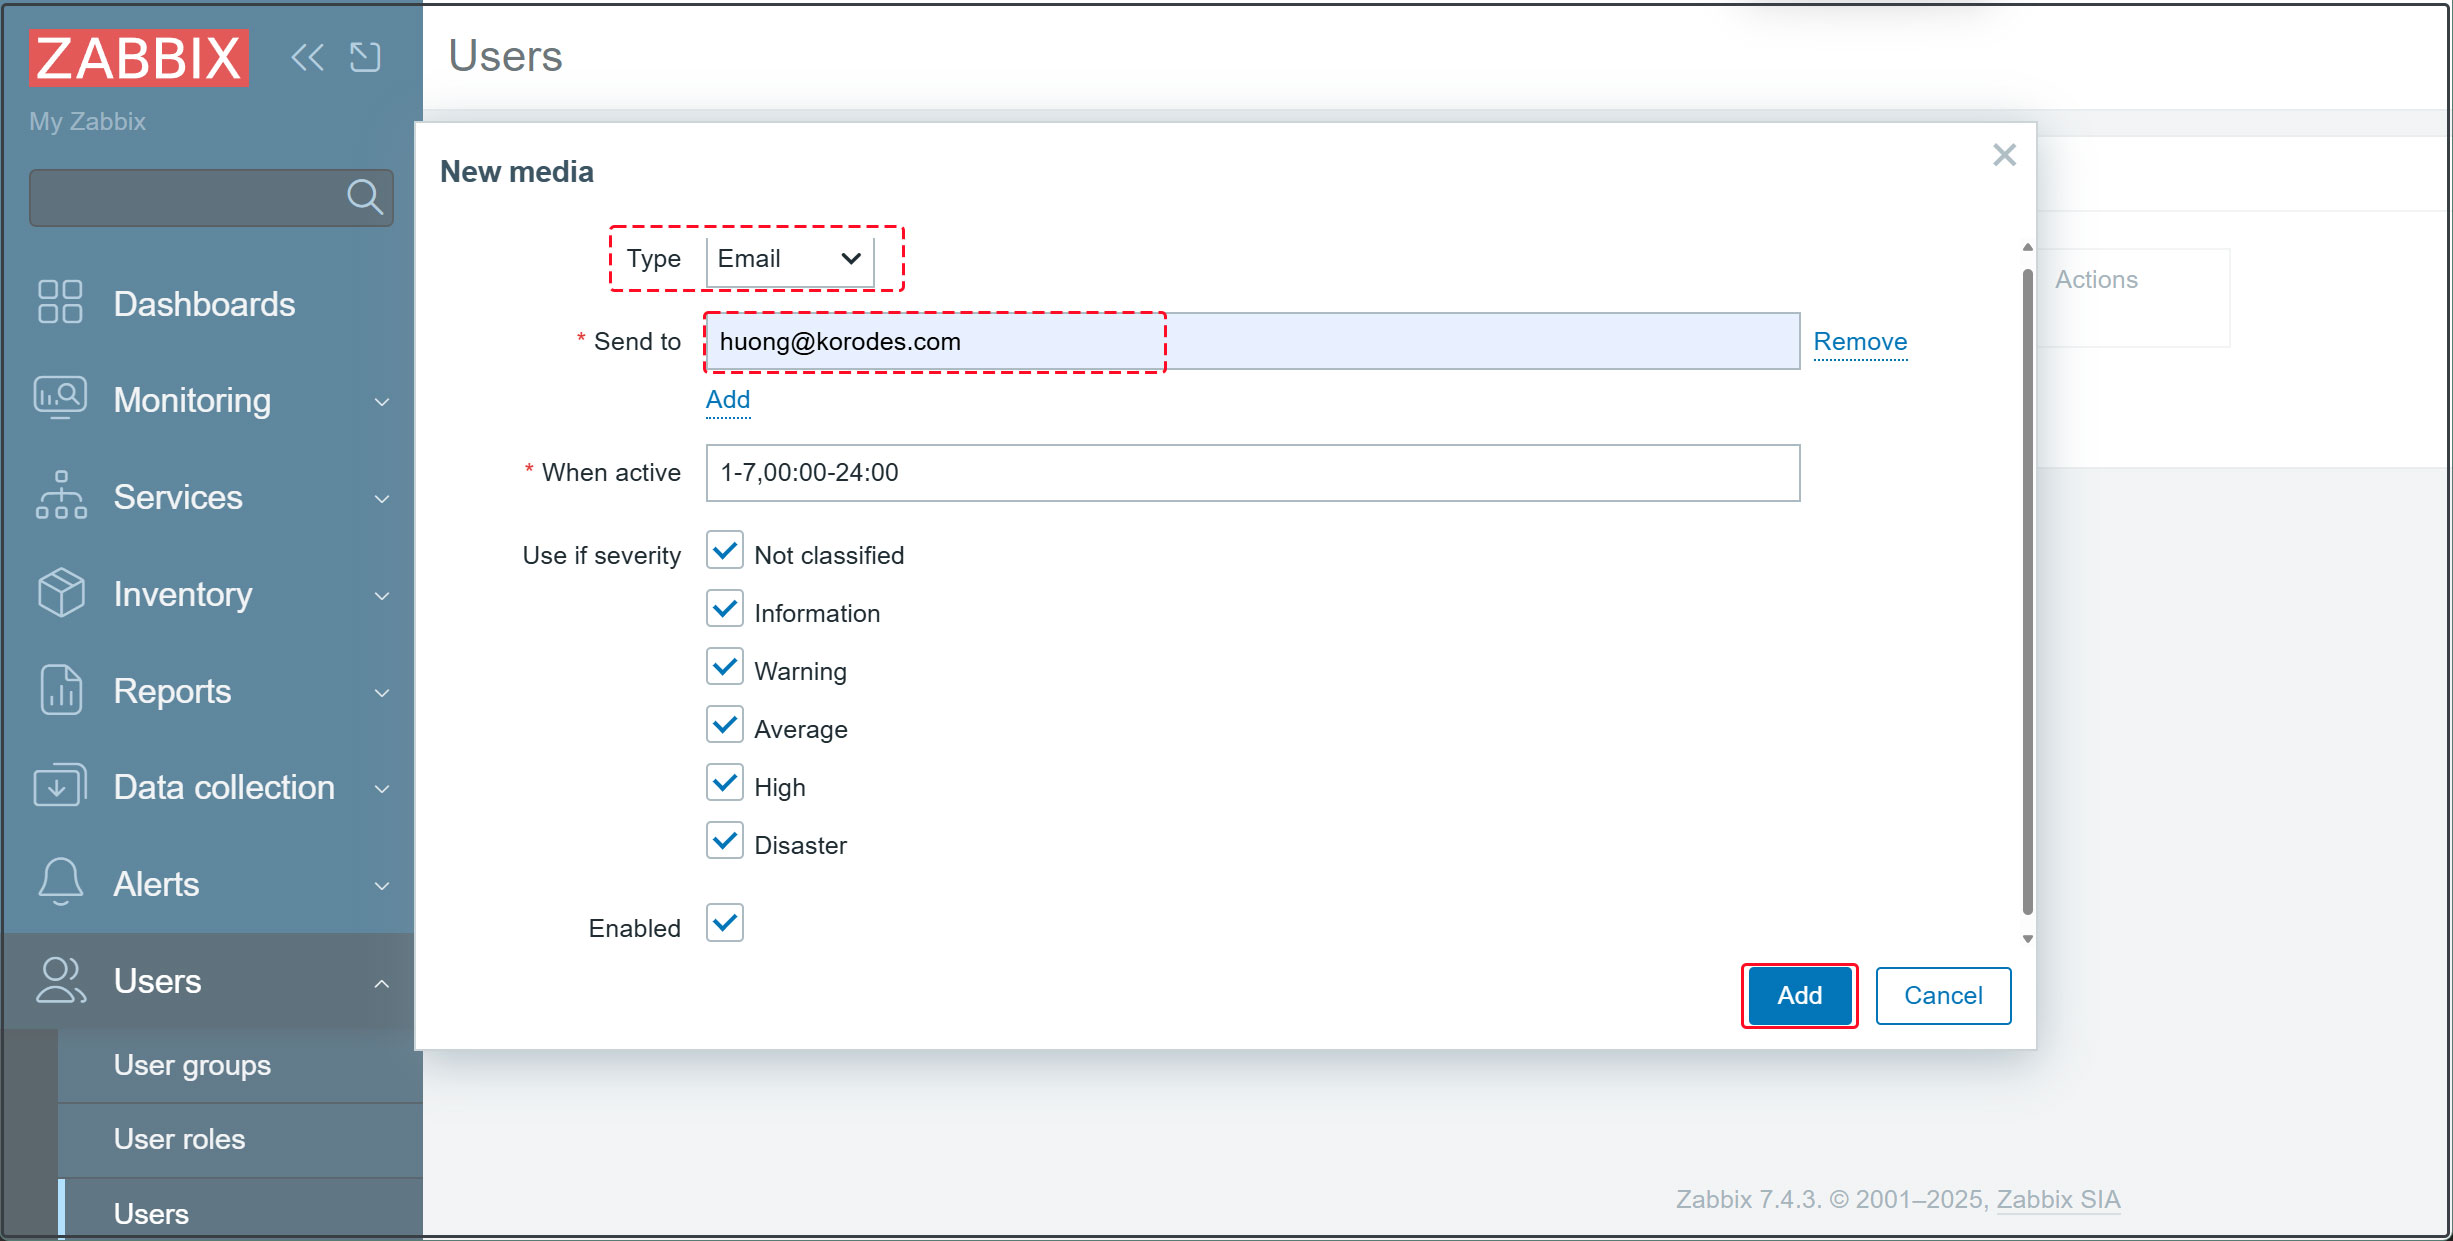
Task: Expand the Data collection section chevron
Action: [x=381, y=788]
